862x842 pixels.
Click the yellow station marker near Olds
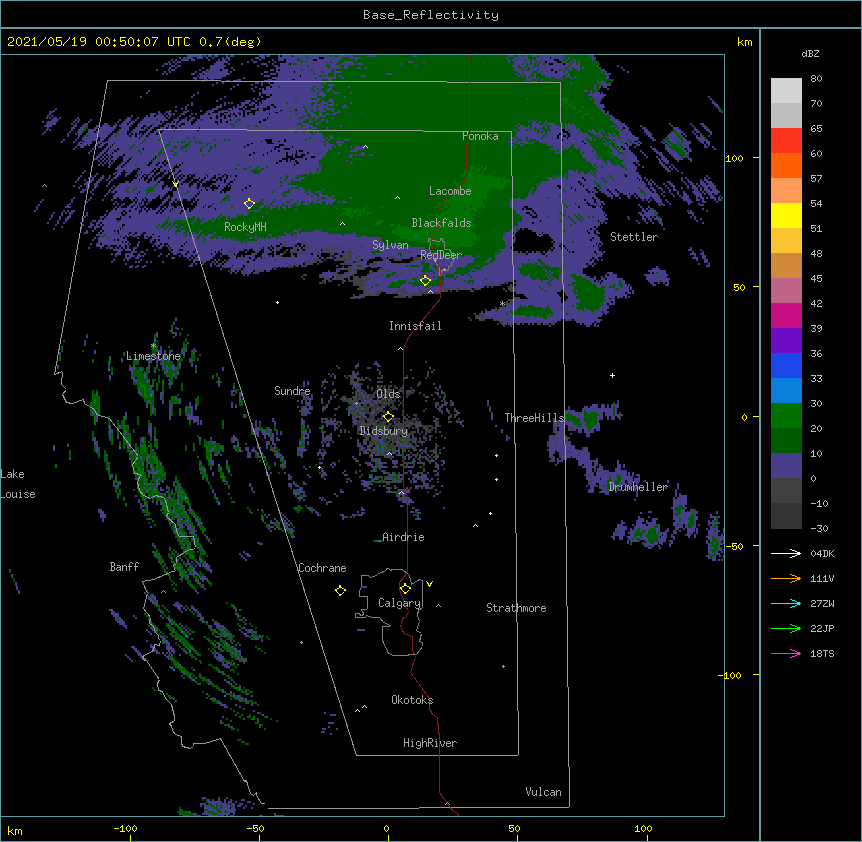click(x=388, y=417)
